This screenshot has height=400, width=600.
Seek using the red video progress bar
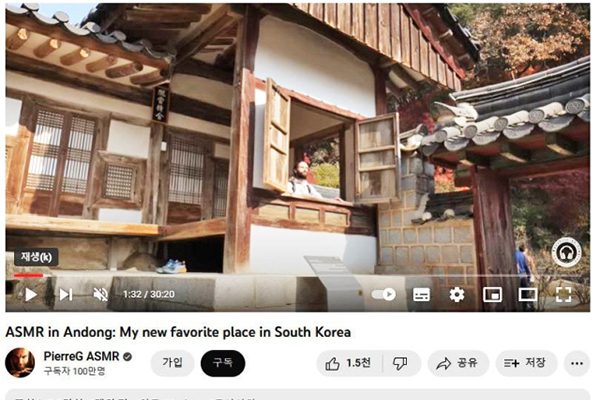click(29, 275)
